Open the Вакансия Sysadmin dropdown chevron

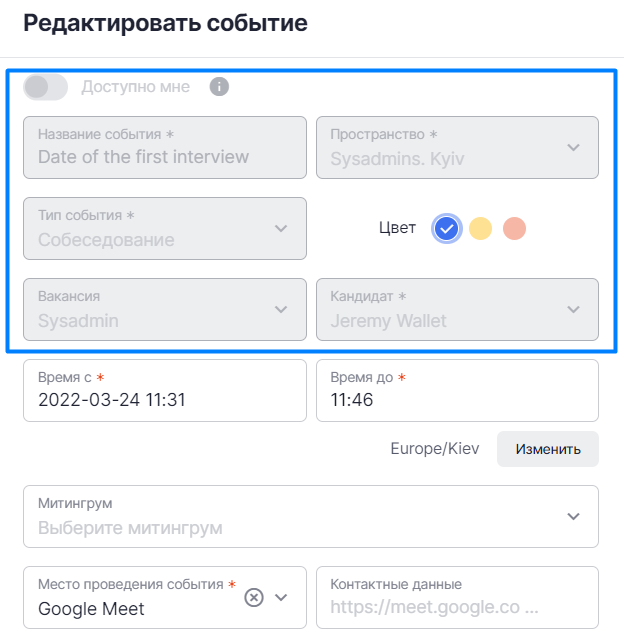point(281,309)
